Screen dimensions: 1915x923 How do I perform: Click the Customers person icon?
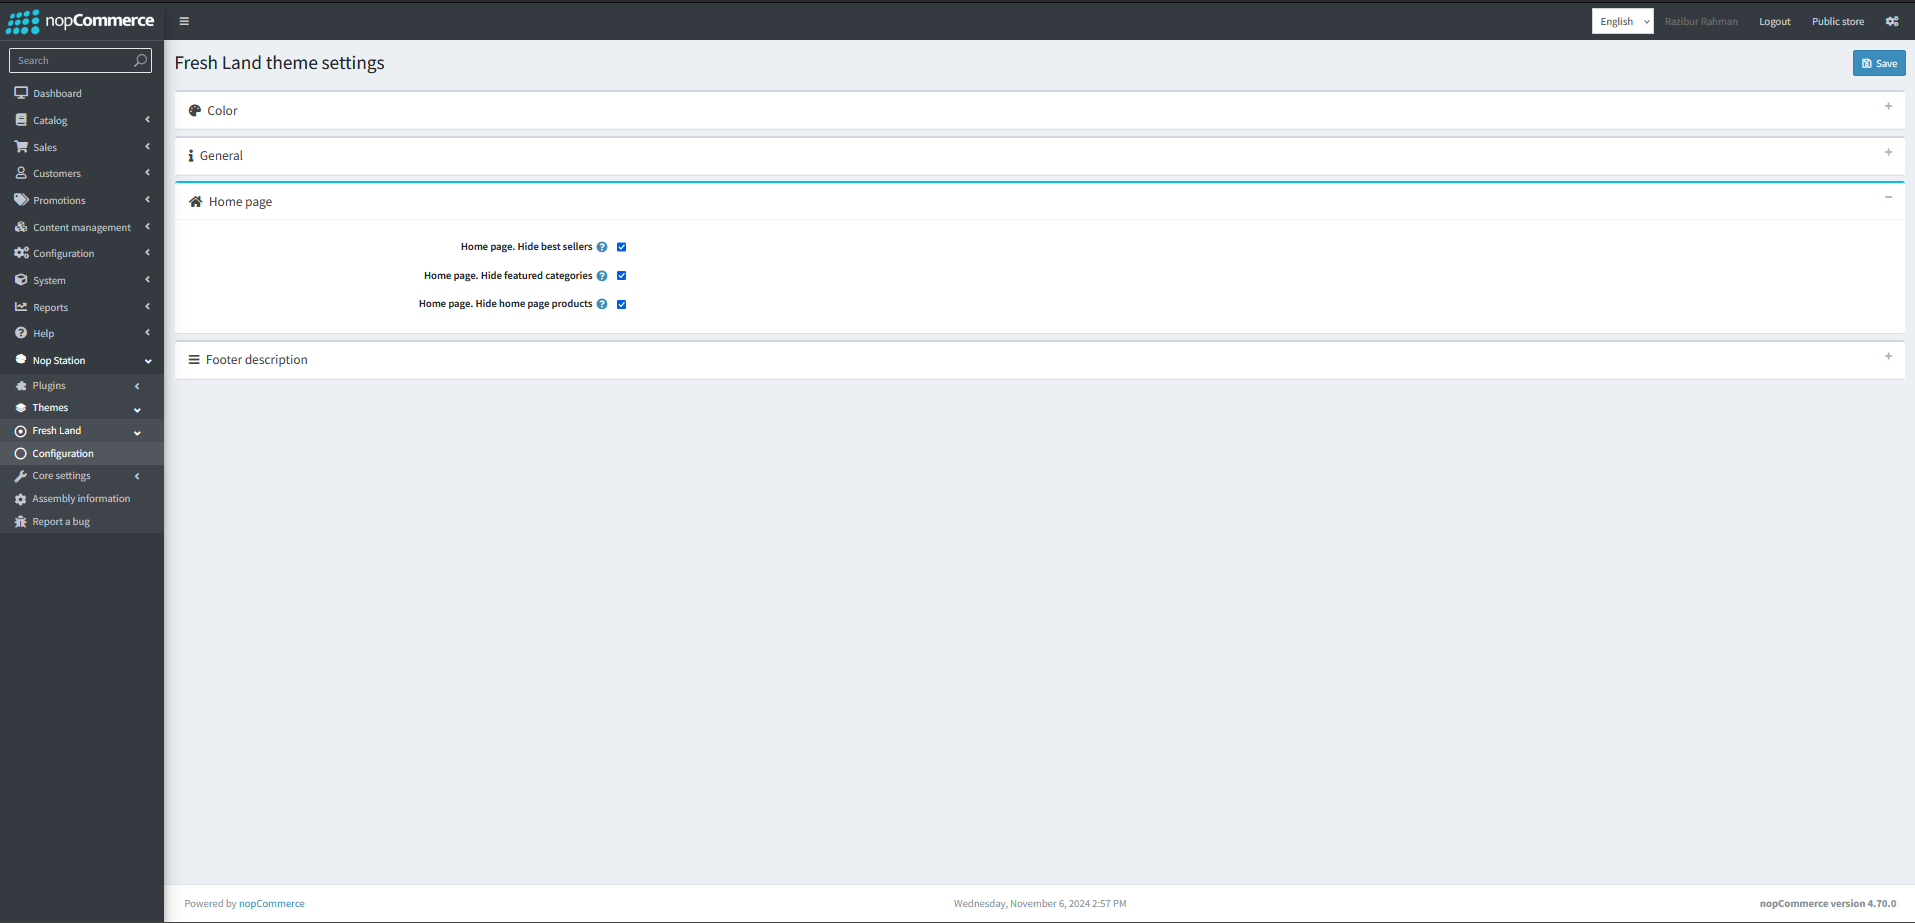tap(21, 173)
